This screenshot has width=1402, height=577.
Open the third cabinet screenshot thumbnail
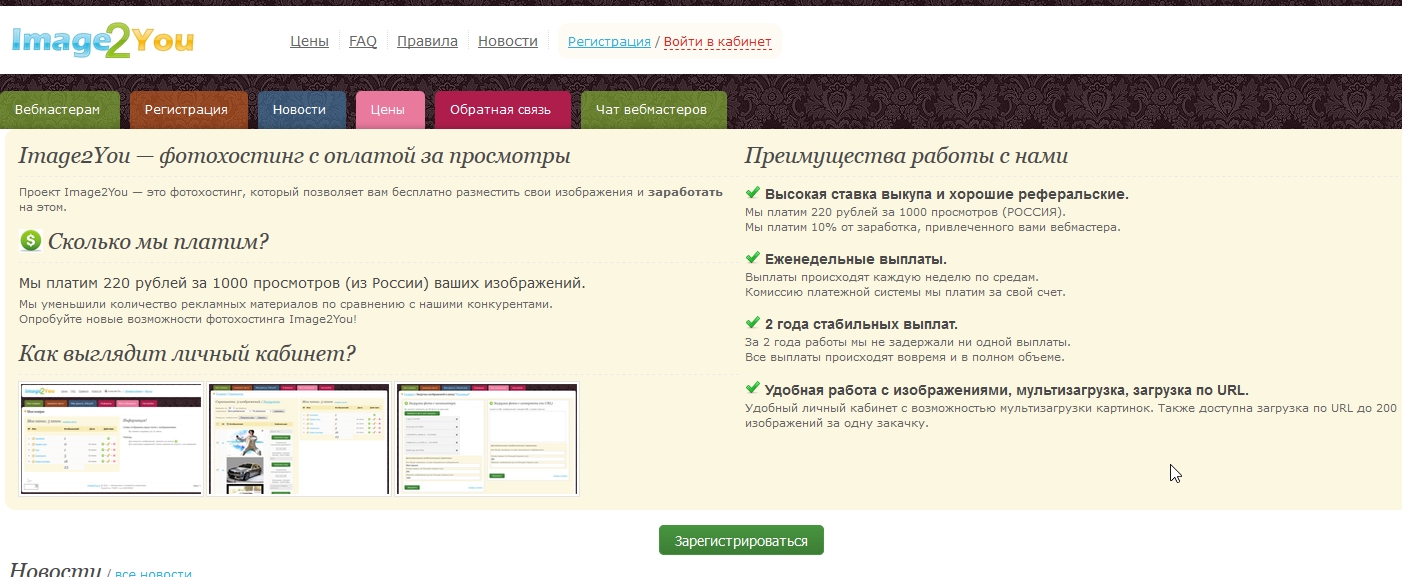pos(487,438)
